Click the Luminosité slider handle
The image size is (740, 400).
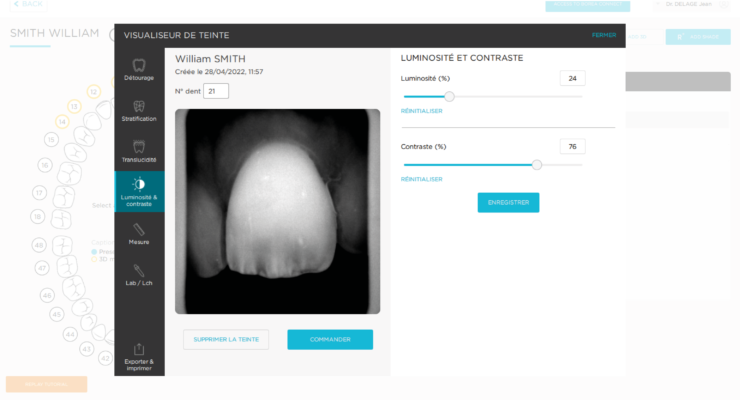449,97
